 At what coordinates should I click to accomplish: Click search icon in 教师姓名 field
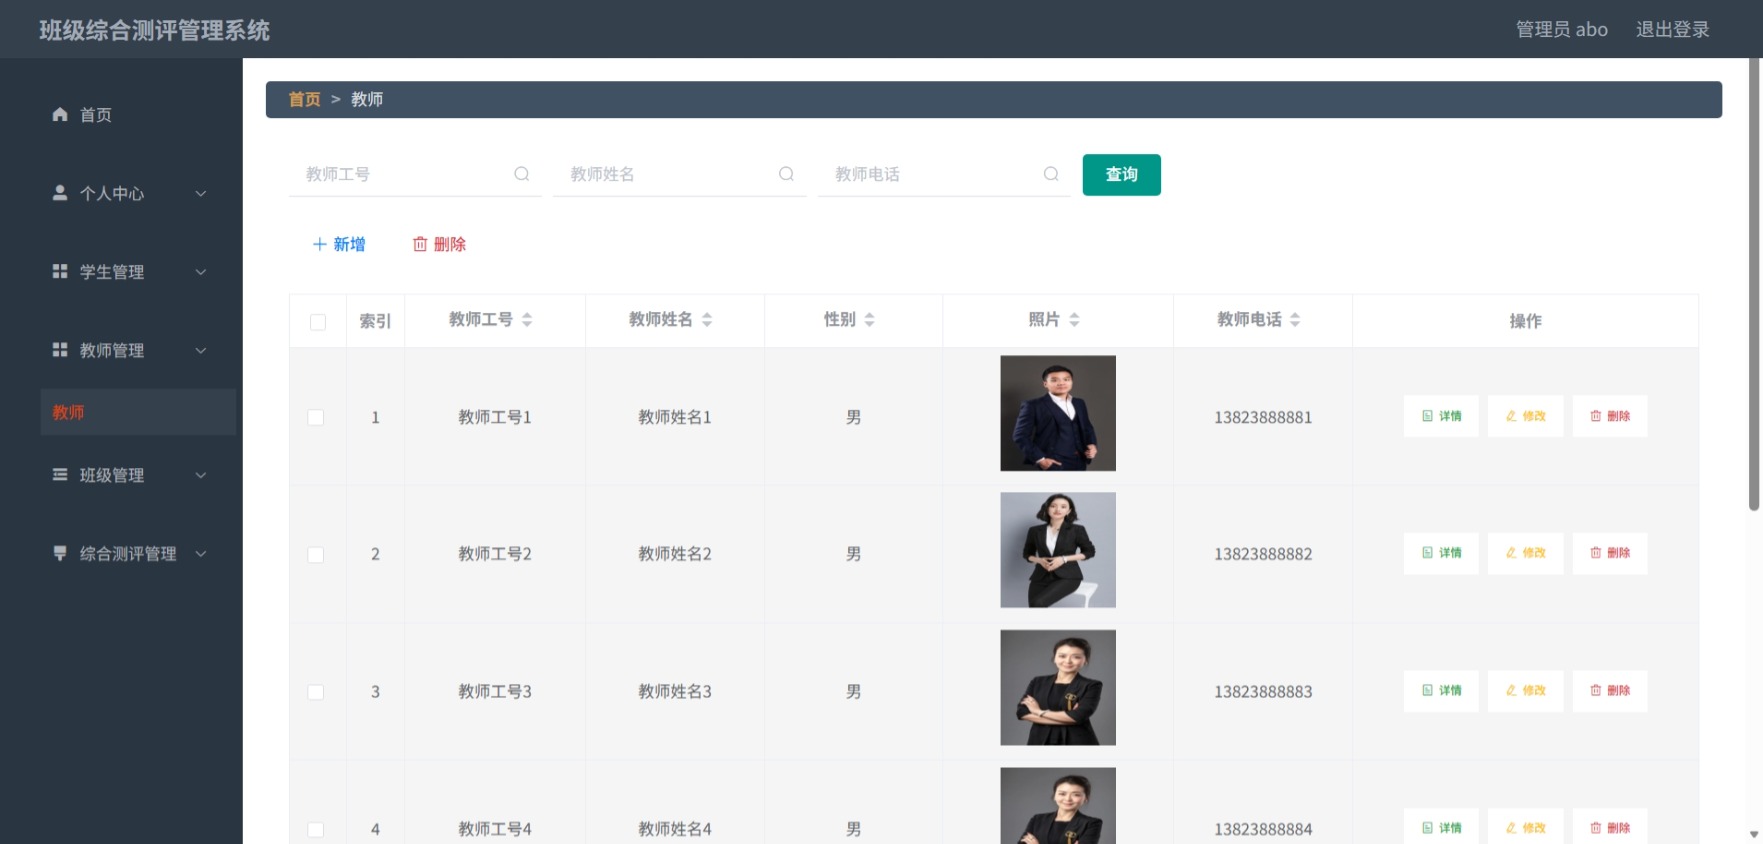tap(787, 174)
